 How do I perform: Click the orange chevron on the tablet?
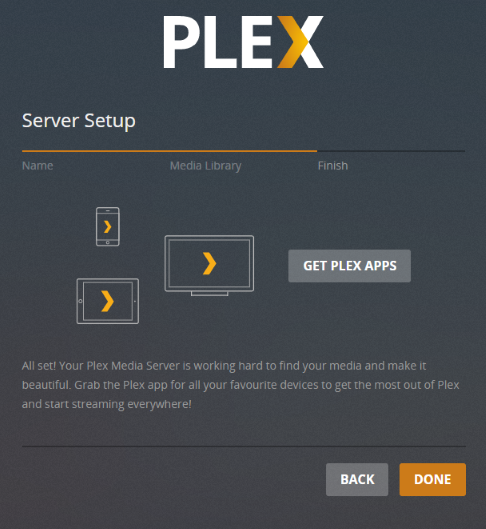[108, 301]
